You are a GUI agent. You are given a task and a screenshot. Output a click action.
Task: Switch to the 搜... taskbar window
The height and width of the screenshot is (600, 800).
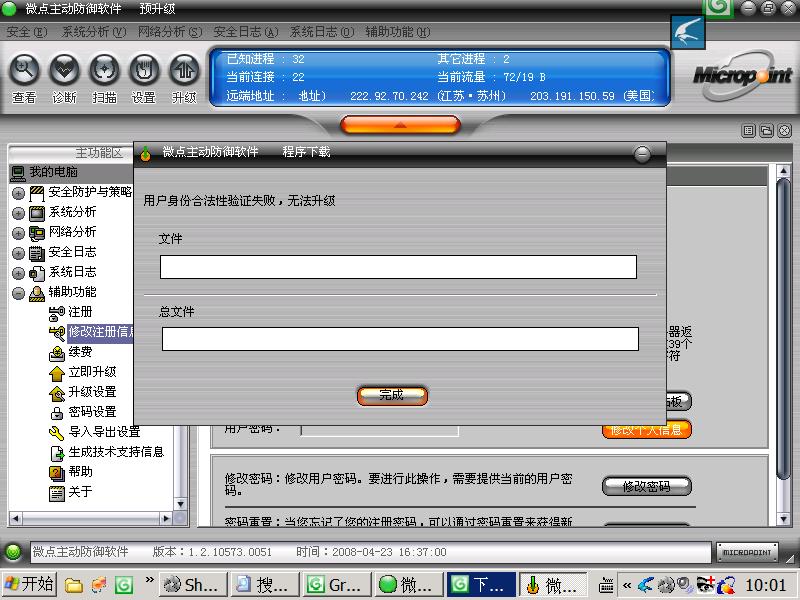(x=263, y=585)
